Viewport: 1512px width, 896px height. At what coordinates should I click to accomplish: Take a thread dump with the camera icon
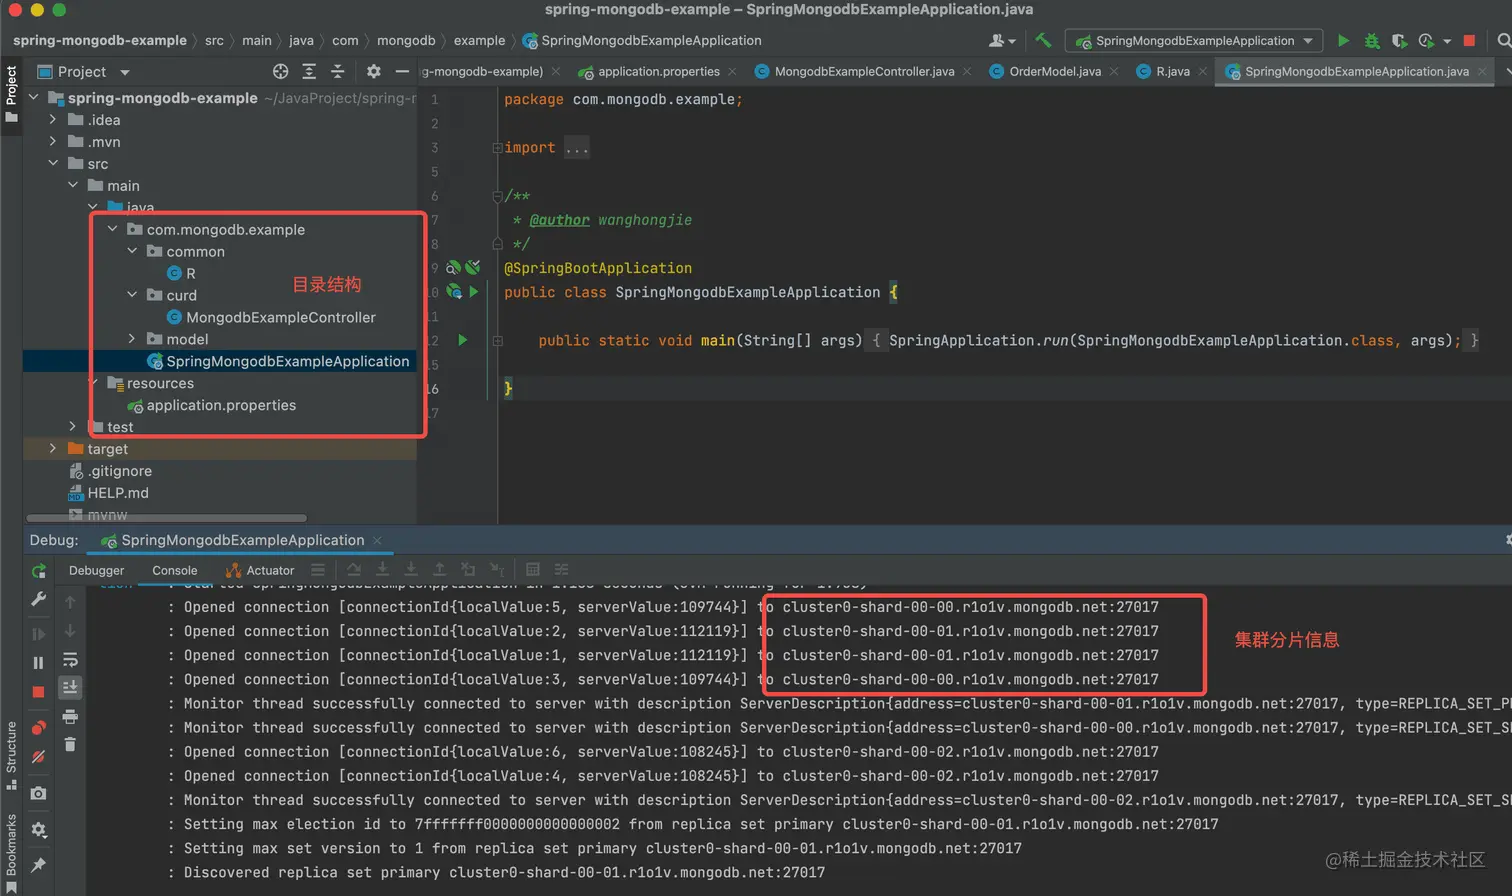(39, 793)
